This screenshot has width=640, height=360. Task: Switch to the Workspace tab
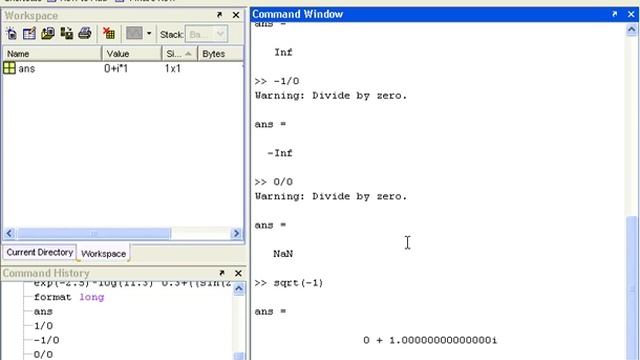point(103,253)
